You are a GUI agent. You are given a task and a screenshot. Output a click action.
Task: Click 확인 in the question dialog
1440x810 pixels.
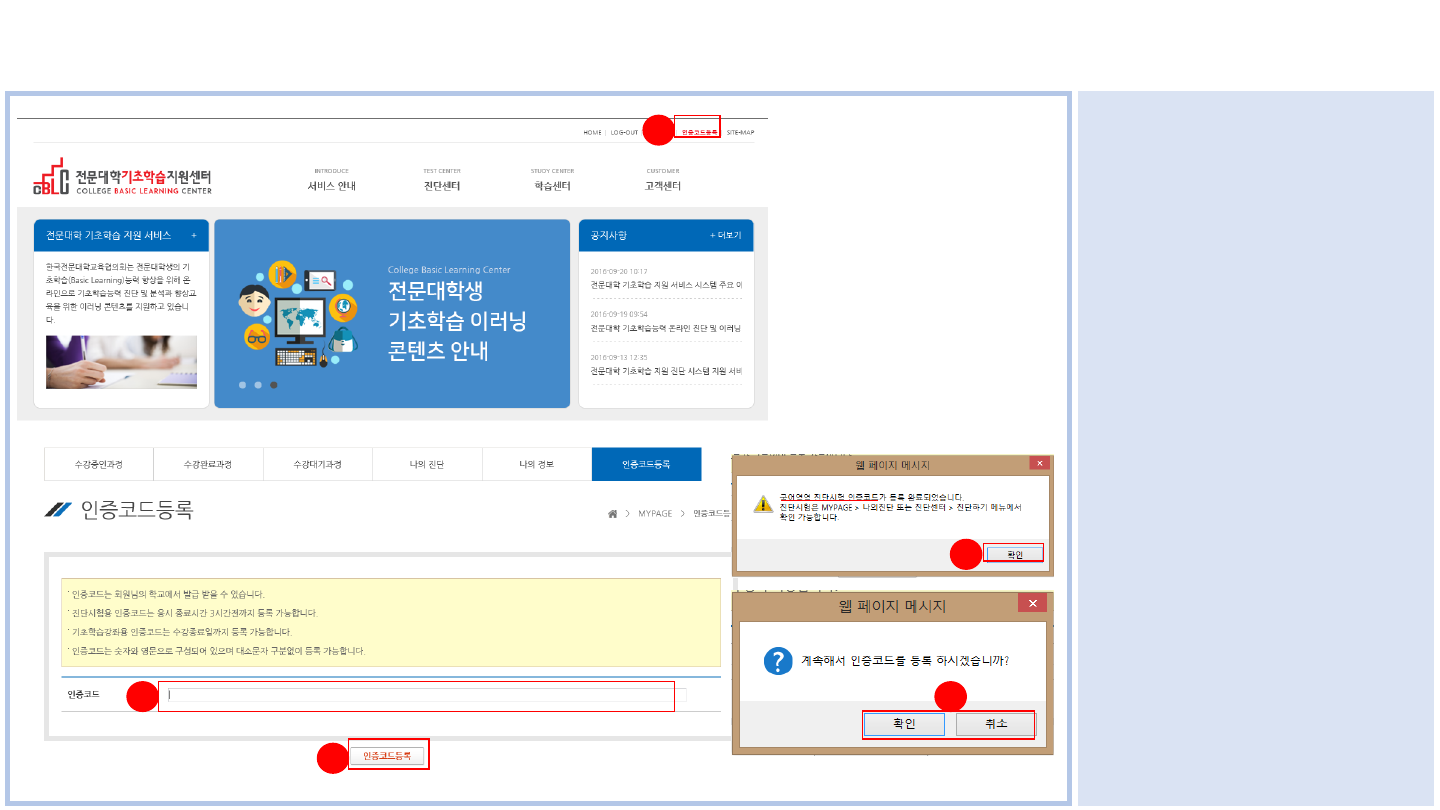[x=904, y=724]
